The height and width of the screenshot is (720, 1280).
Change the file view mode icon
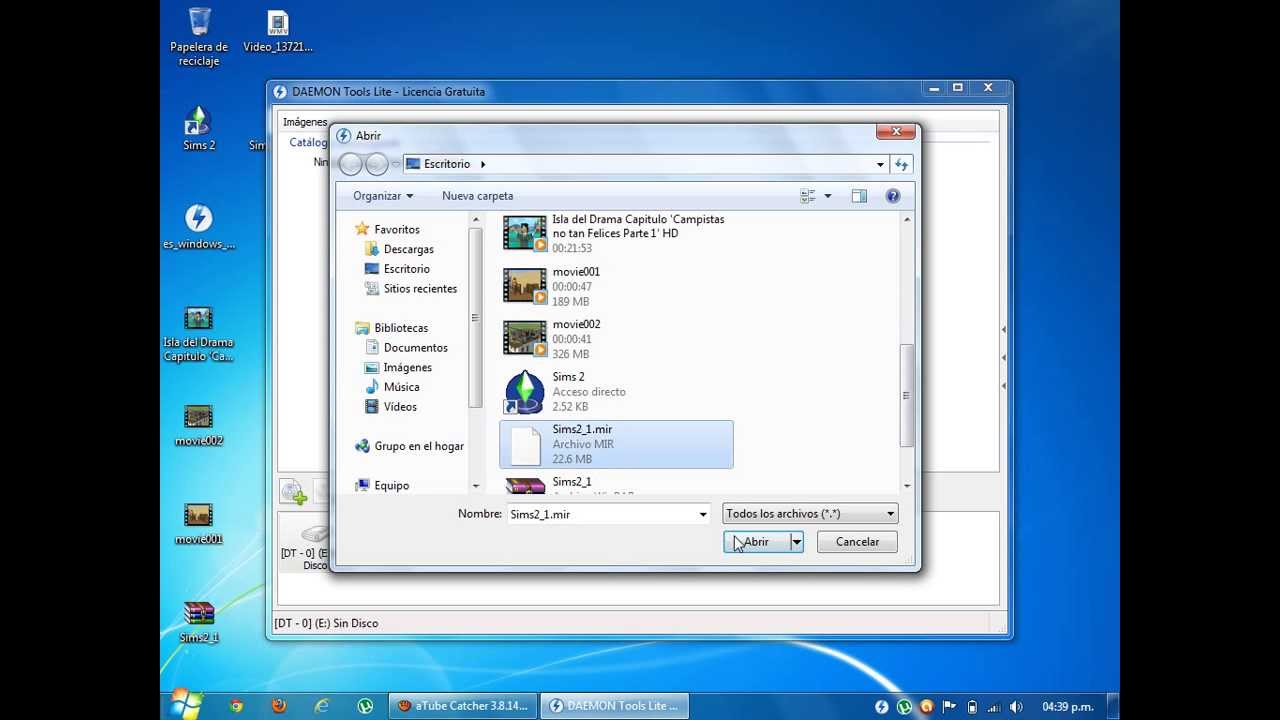tap(808, 196)
